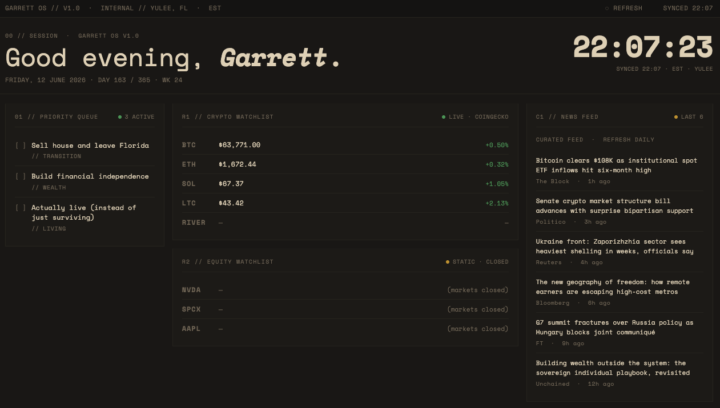720x408 pixels.
Task: Check the 'Sell house and leave Florida' checkbox
Action: point(20,145)
